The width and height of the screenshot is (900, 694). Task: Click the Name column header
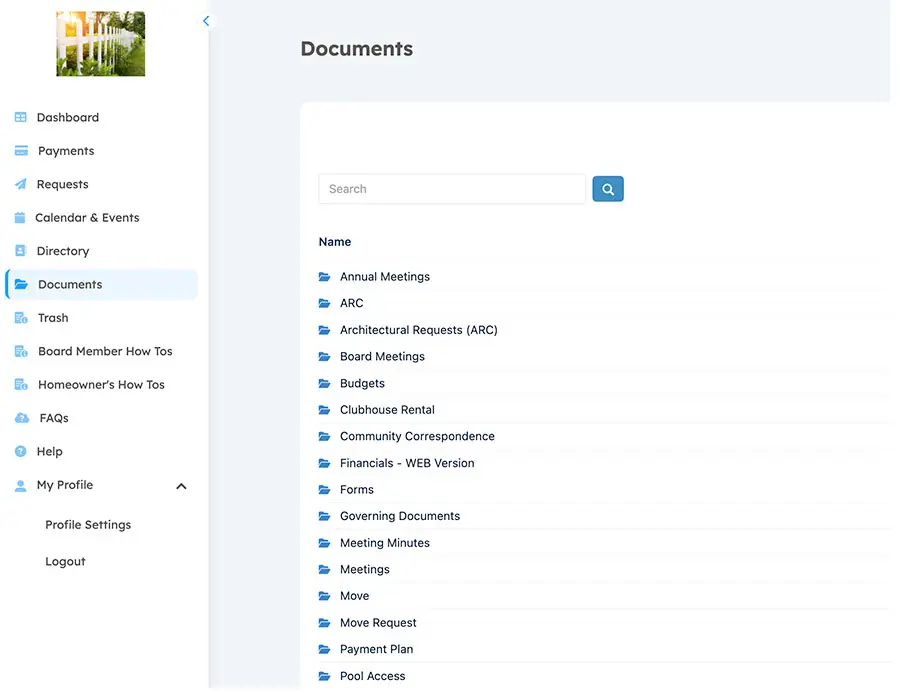tap(335, 242)
